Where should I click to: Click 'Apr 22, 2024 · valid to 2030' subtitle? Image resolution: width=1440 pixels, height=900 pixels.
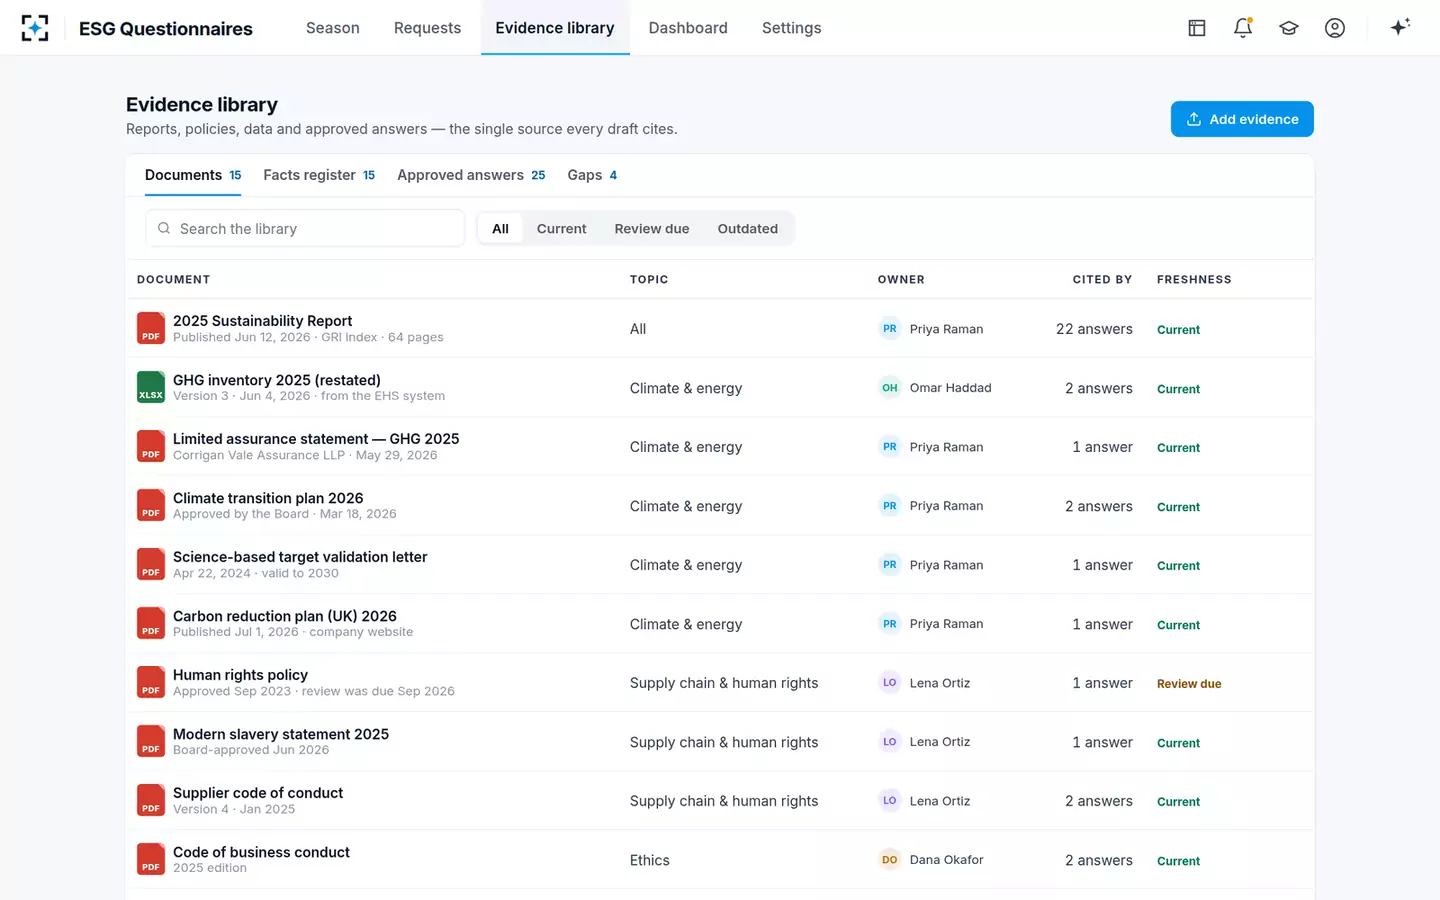[256, 573]
